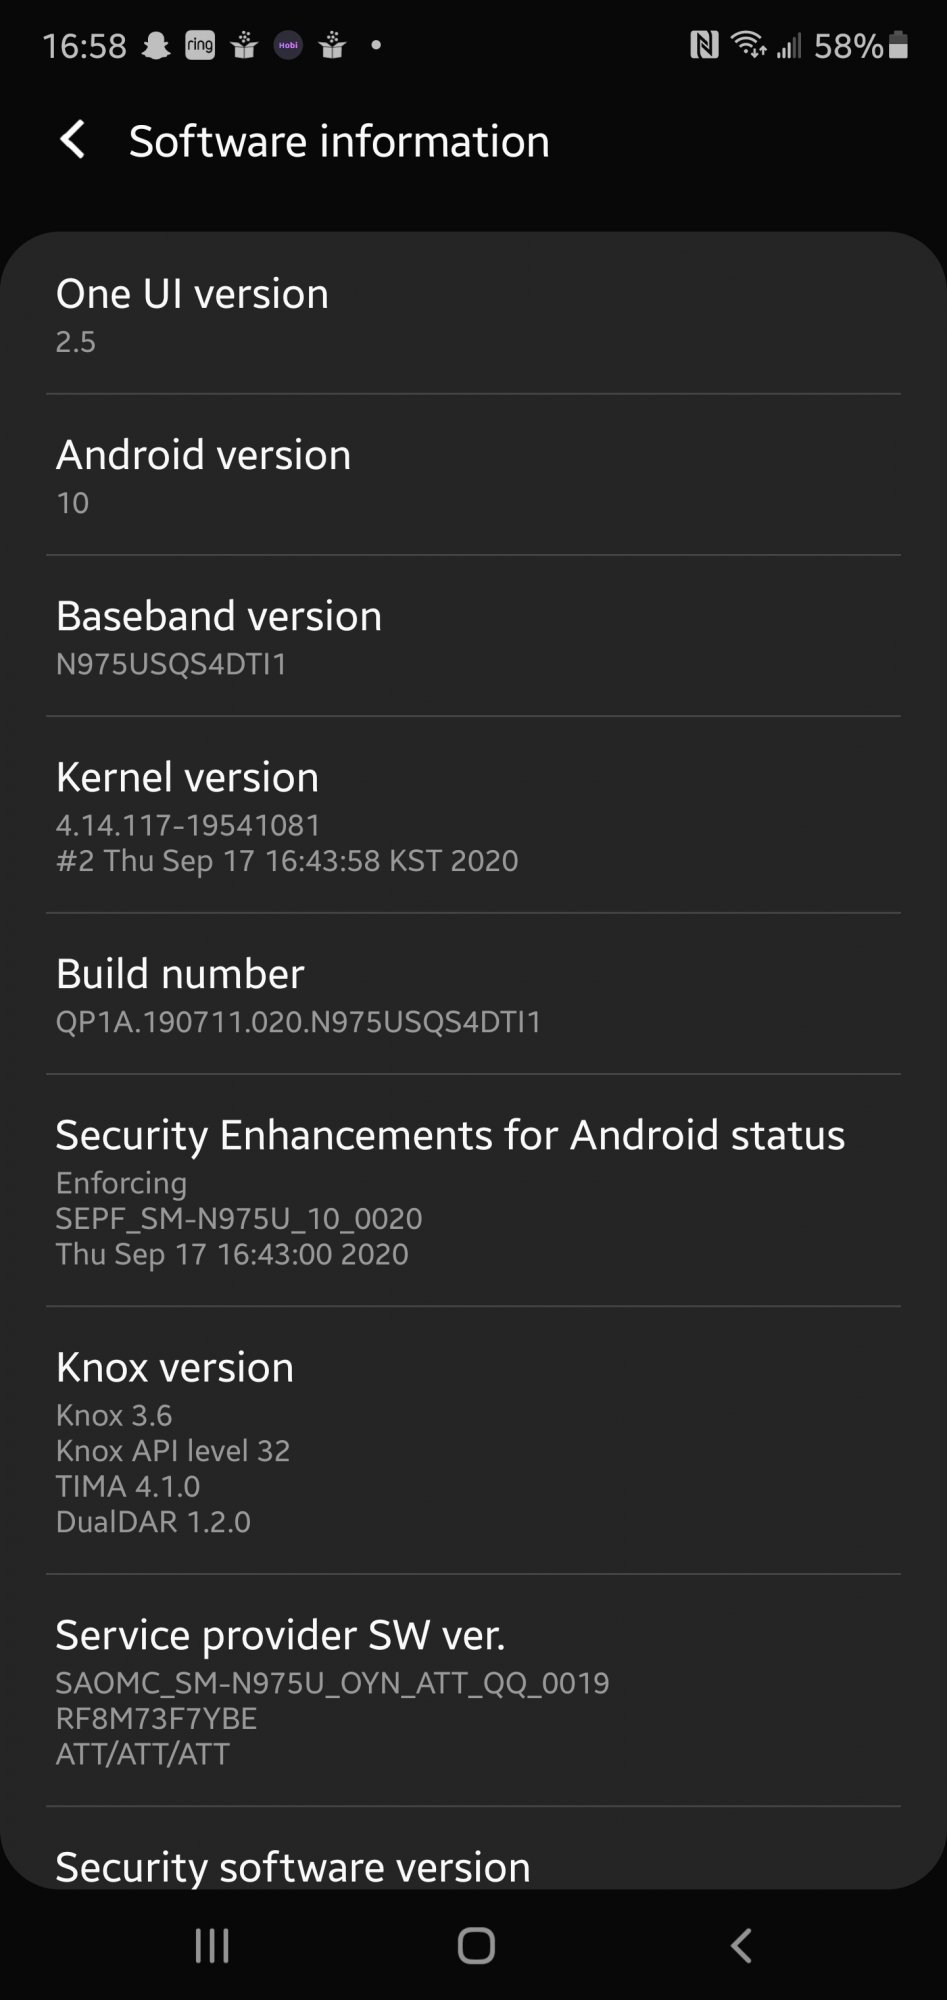The width and height of the screenshot is (947, 2000).
Task: Tap the bottom navigation Back chevron
Action: point(741,1946)
